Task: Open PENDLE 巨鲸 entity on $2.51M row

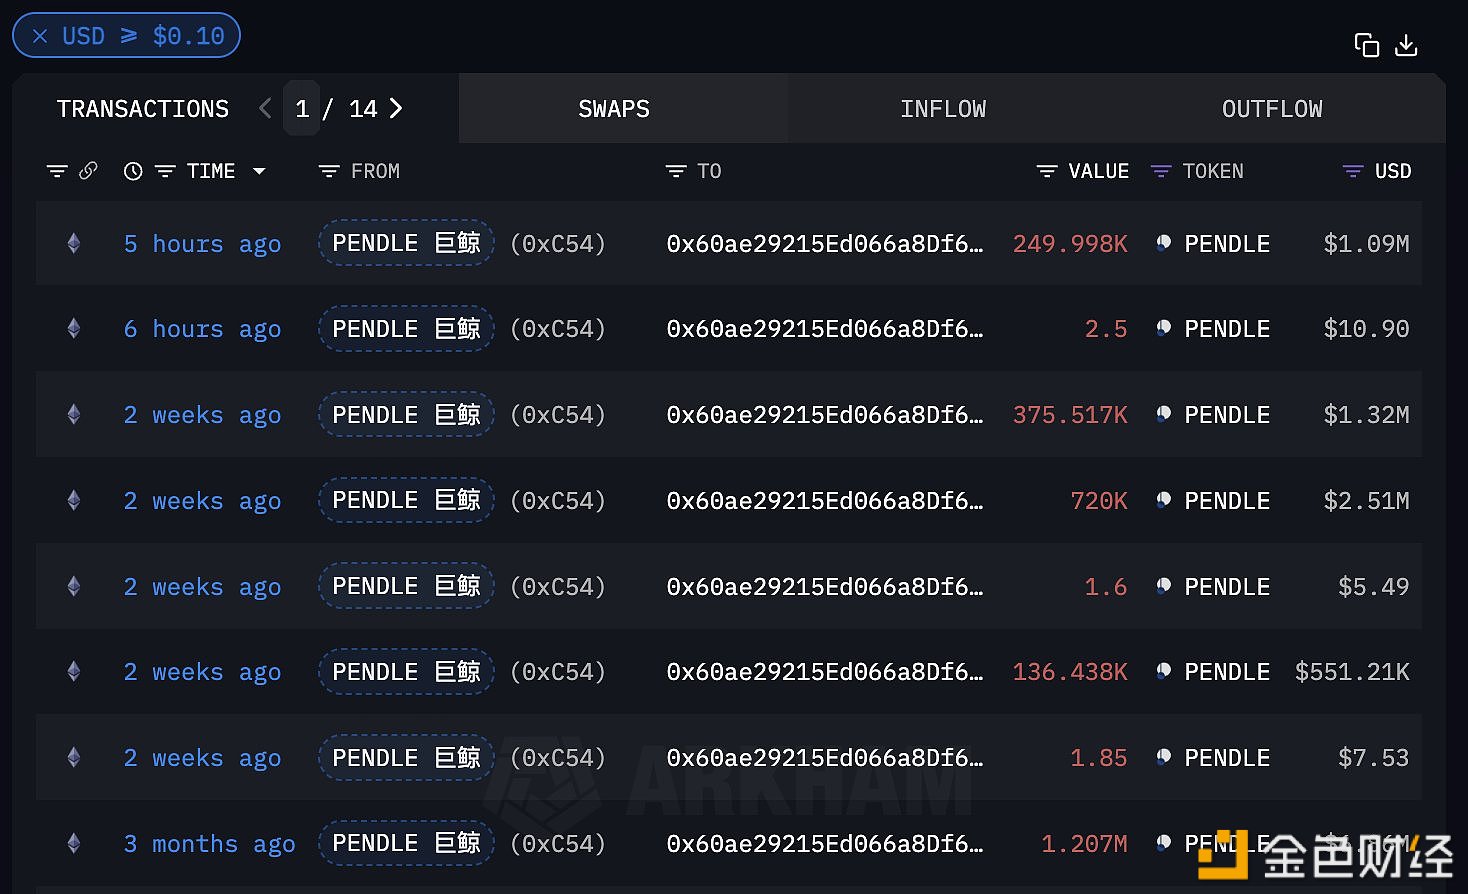Action: pos(406,500)
